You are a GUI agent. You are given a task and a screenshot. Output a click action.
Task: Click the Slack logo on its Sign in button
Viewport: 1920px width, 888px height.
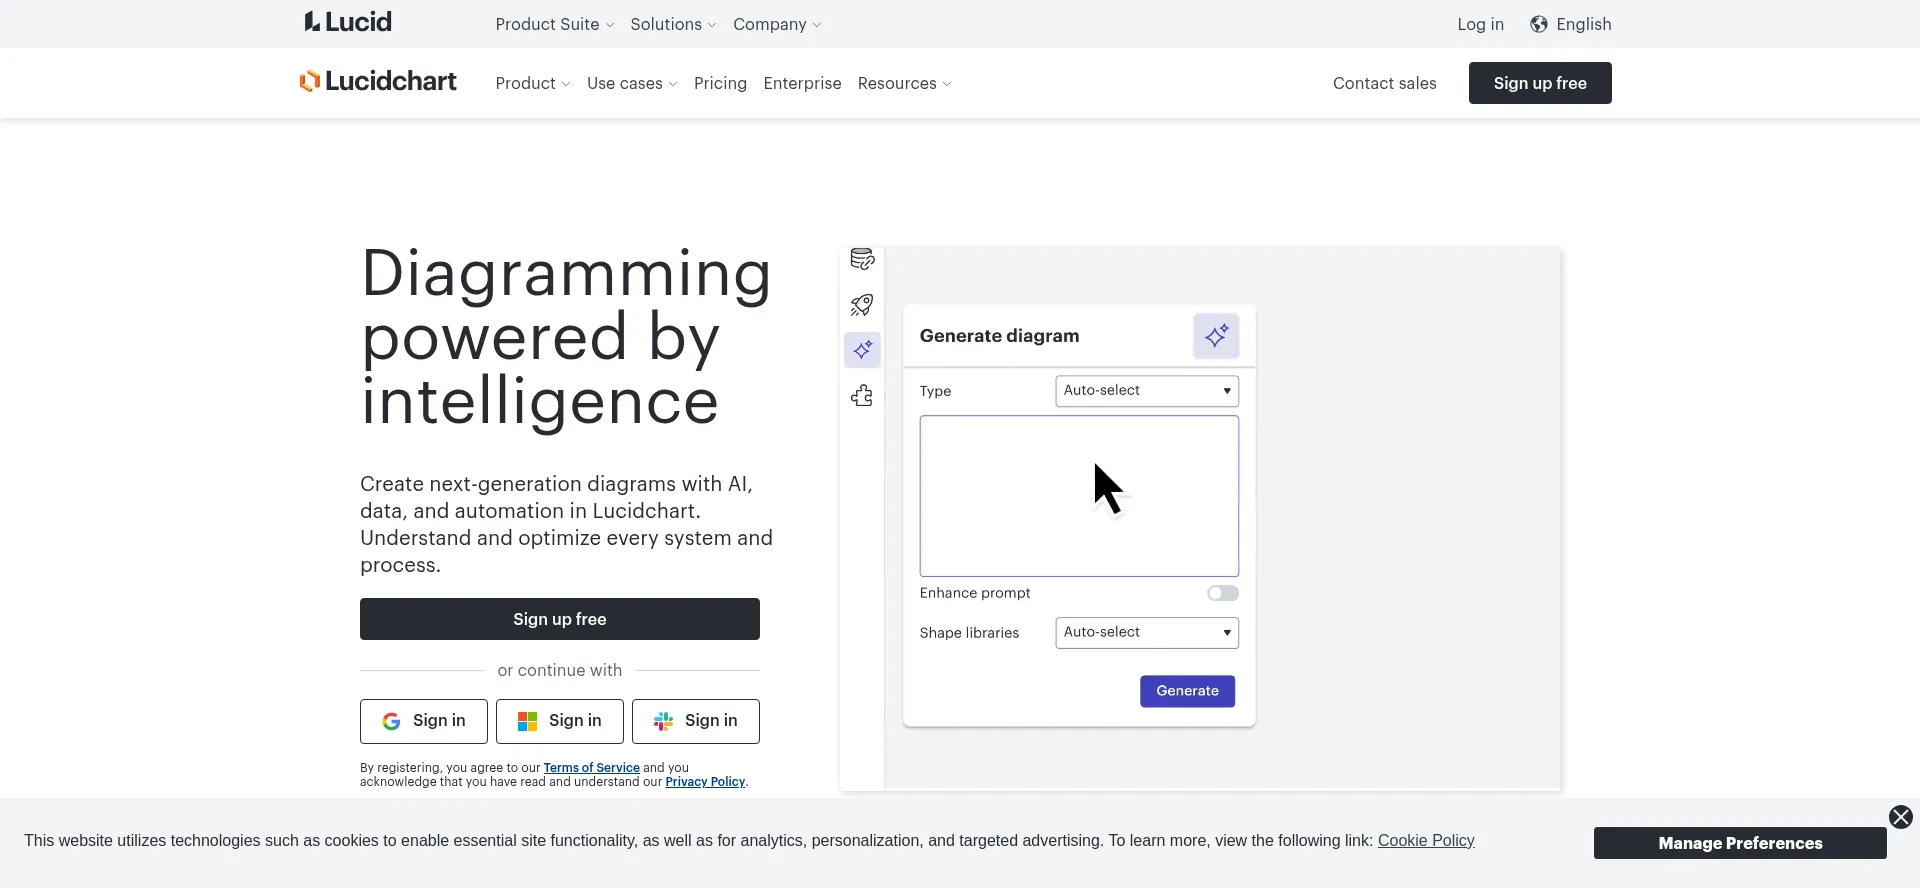pyautogui.click(x=663, y=721)
